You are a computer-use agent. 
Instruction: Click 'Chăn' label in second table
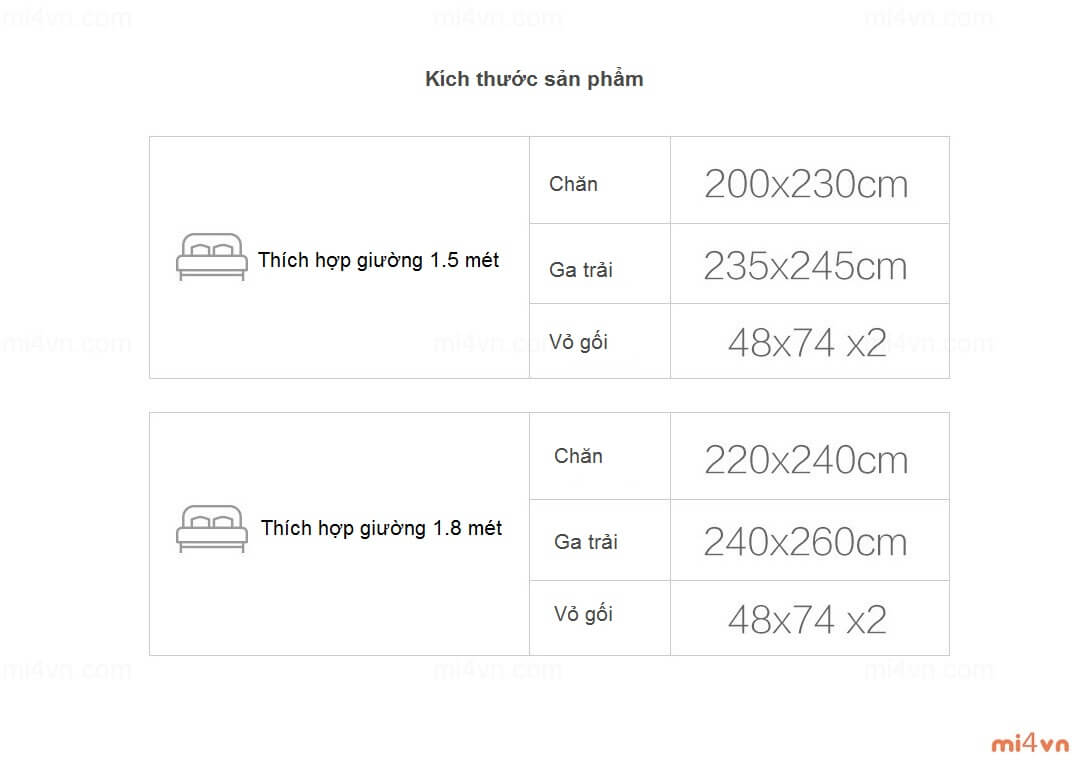click(x=578, y=456)
